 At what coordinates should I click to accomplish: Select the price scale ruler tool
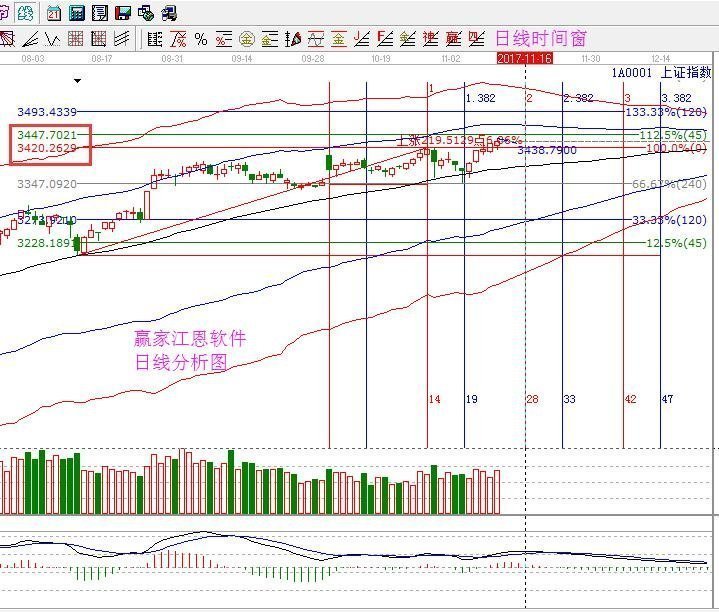click(x=155, y=39)
